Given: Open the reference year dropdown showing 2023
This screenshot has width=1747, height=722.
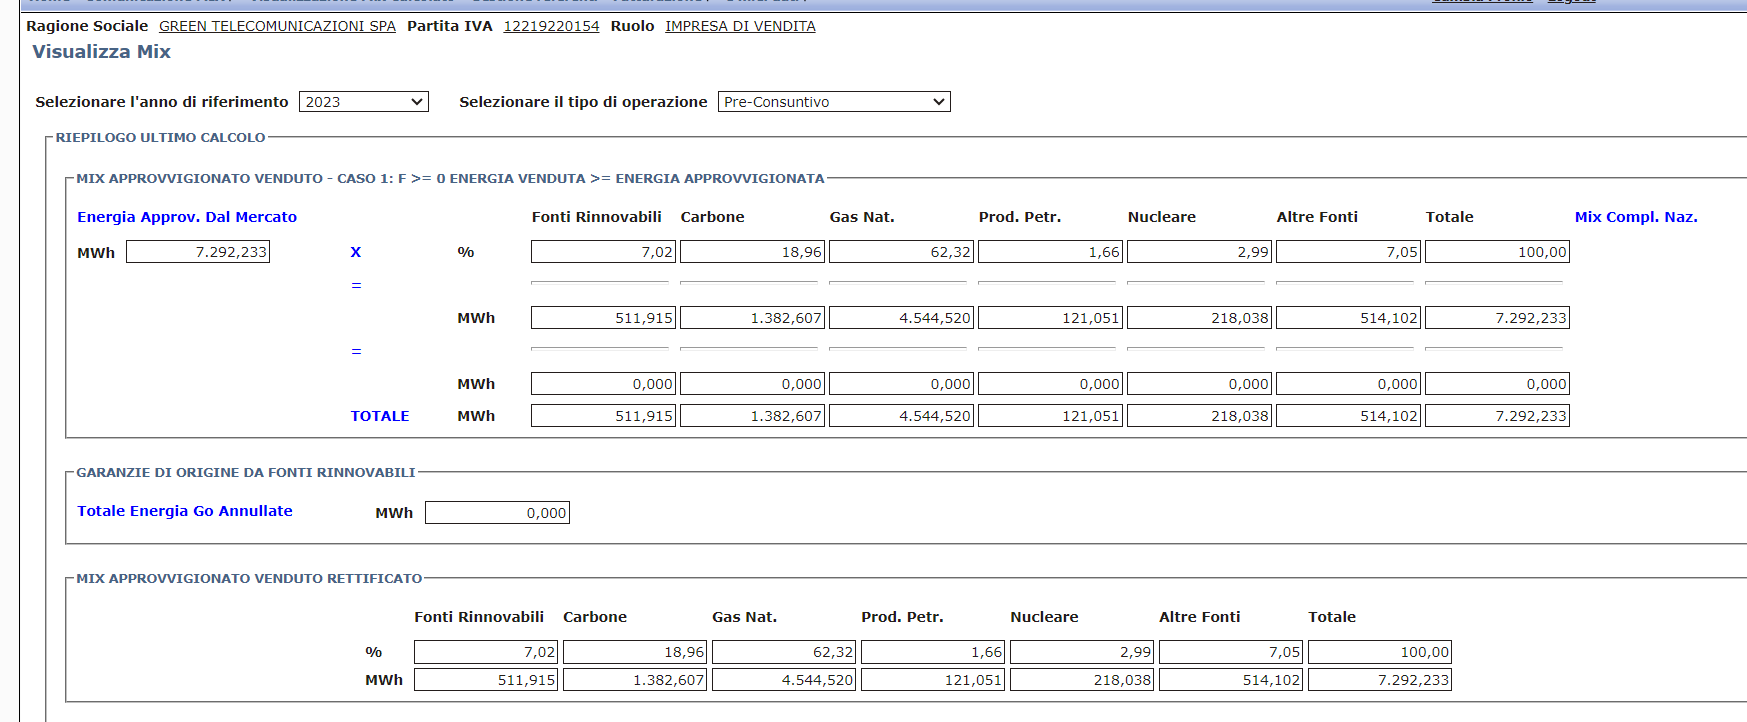Looking at the screenshot, I should point(363,102).
